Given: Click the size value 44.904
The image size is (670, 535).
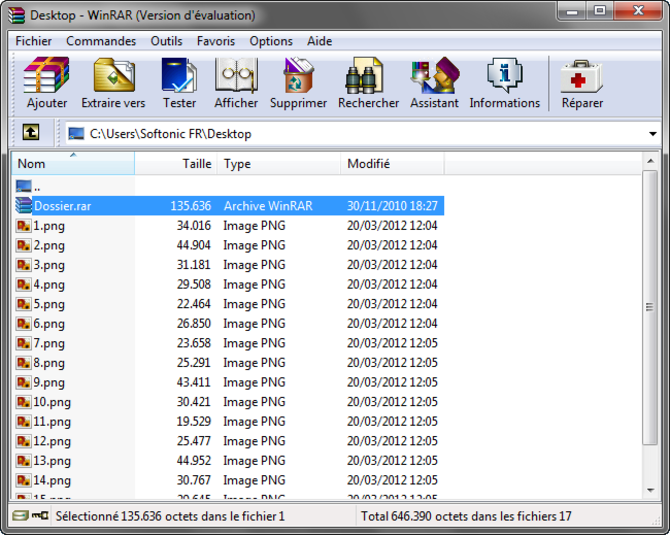Looking at the screenshot, I should (194, 245).
